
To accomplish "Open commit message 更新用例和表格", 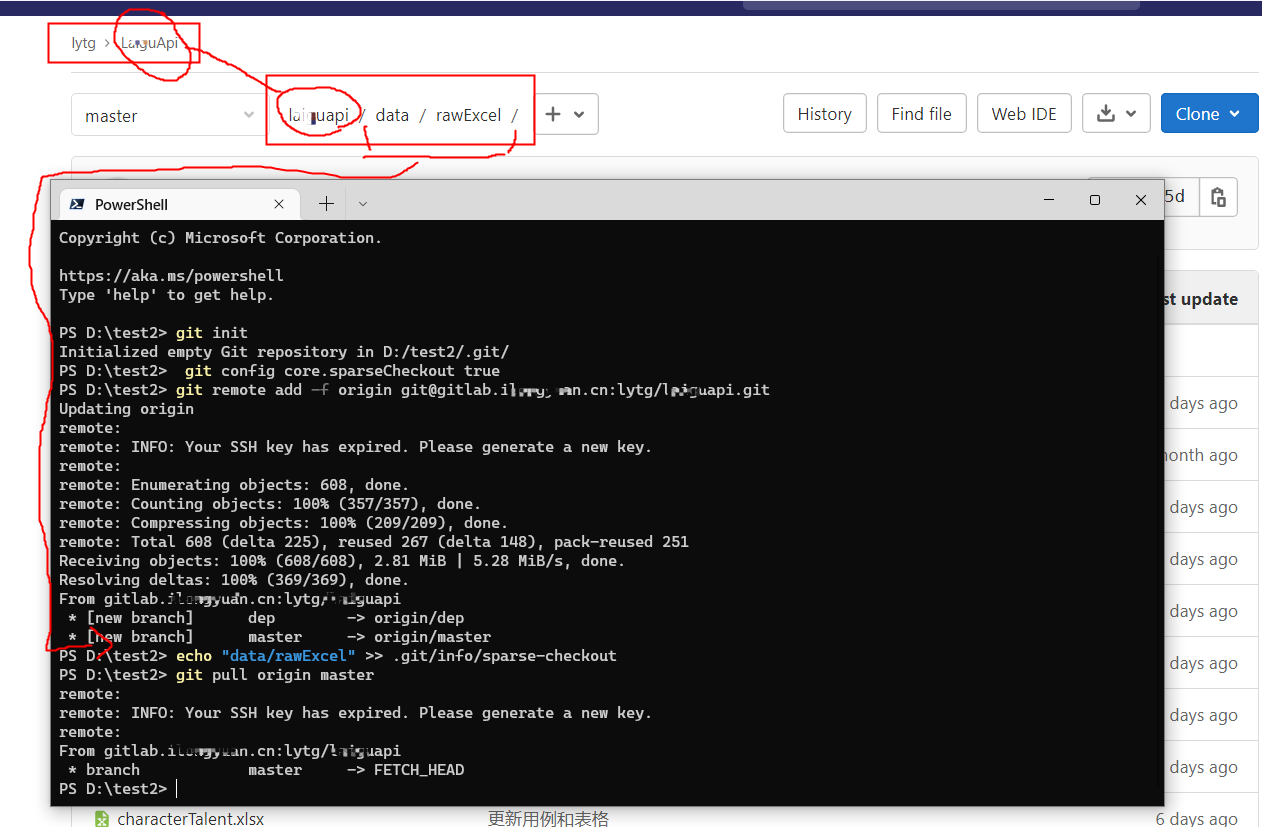I will pos(548,819).
